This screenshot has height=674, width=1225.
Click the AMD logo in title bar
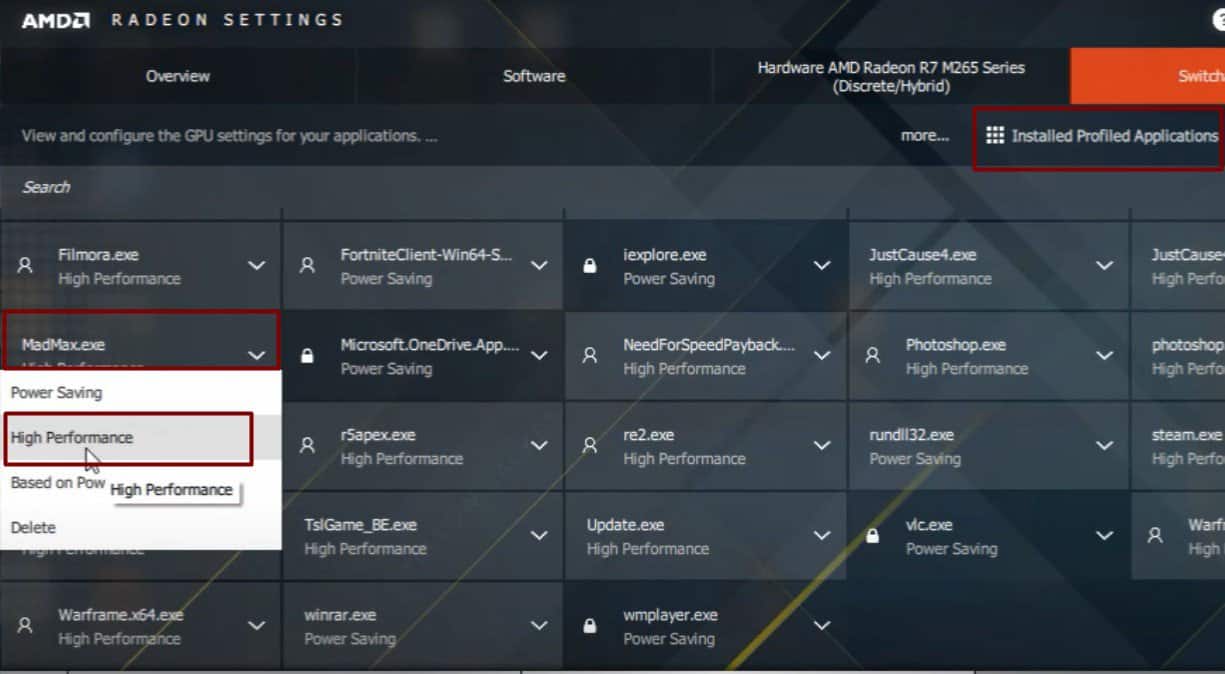click(55, 20)
